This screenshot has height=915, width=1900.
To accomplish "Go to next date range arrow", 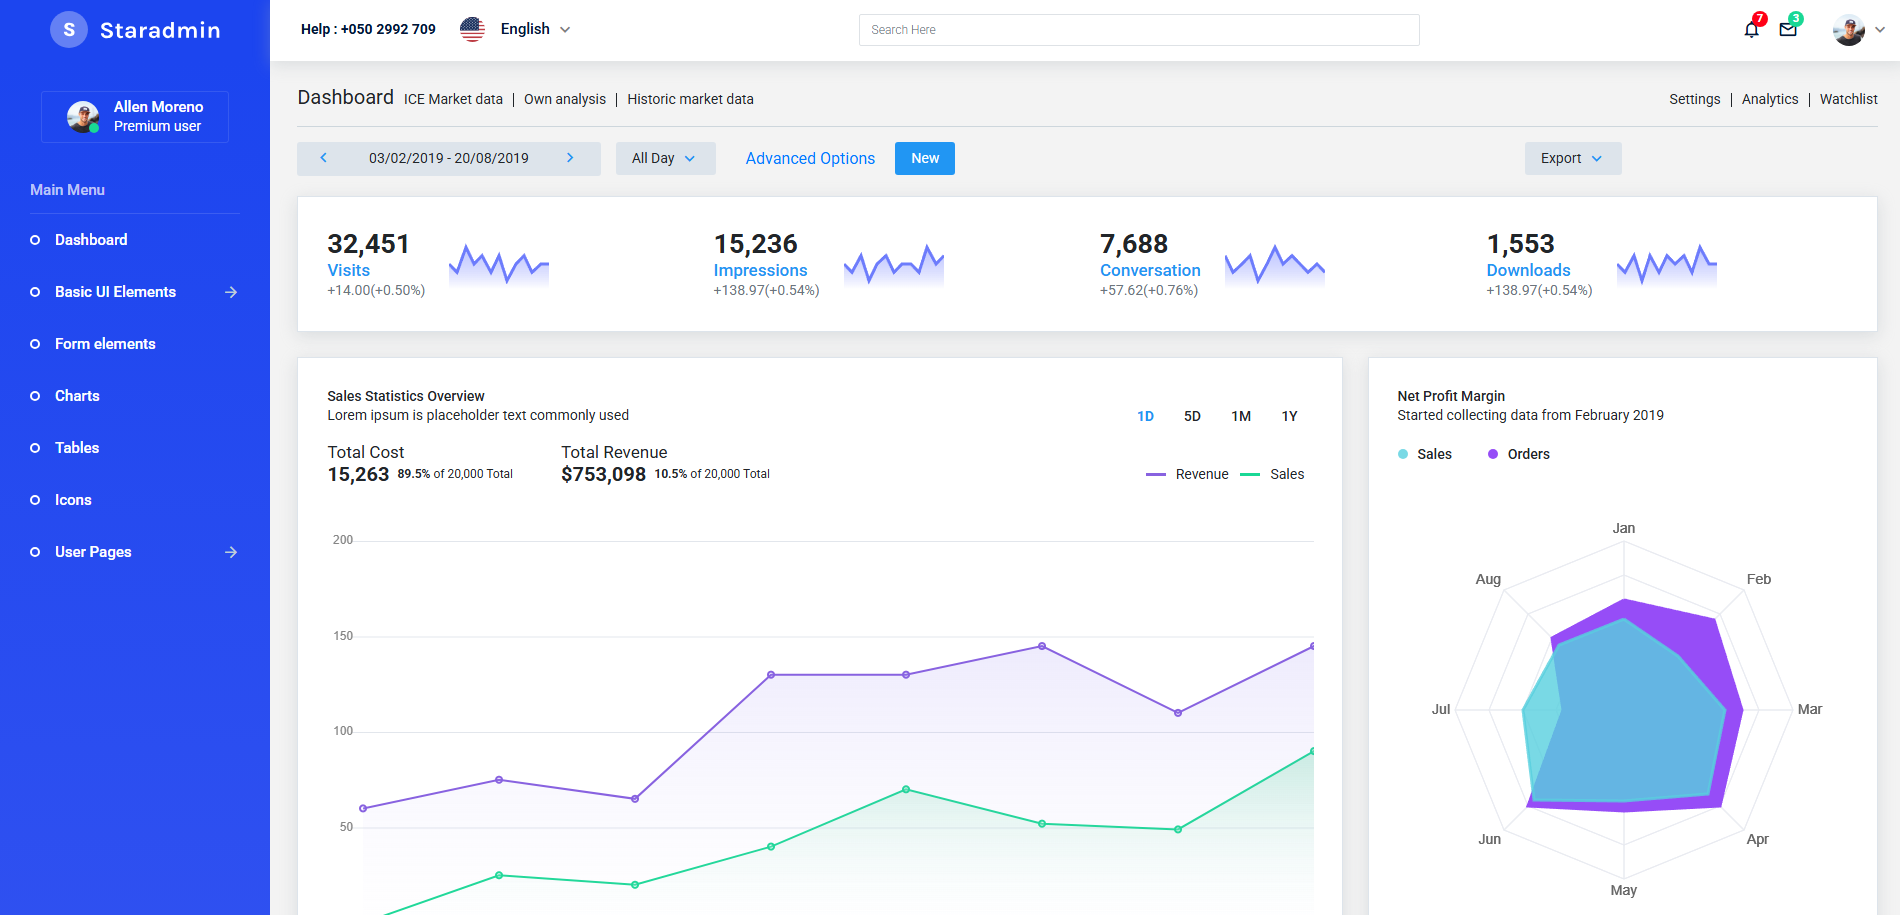I will (570, 158).
